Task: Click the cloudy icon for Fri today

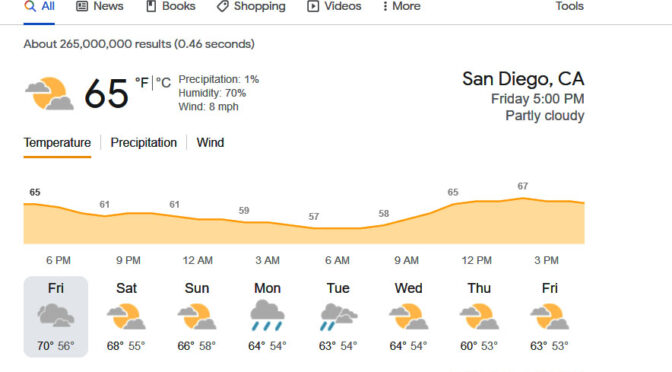Action: (56, 316)
